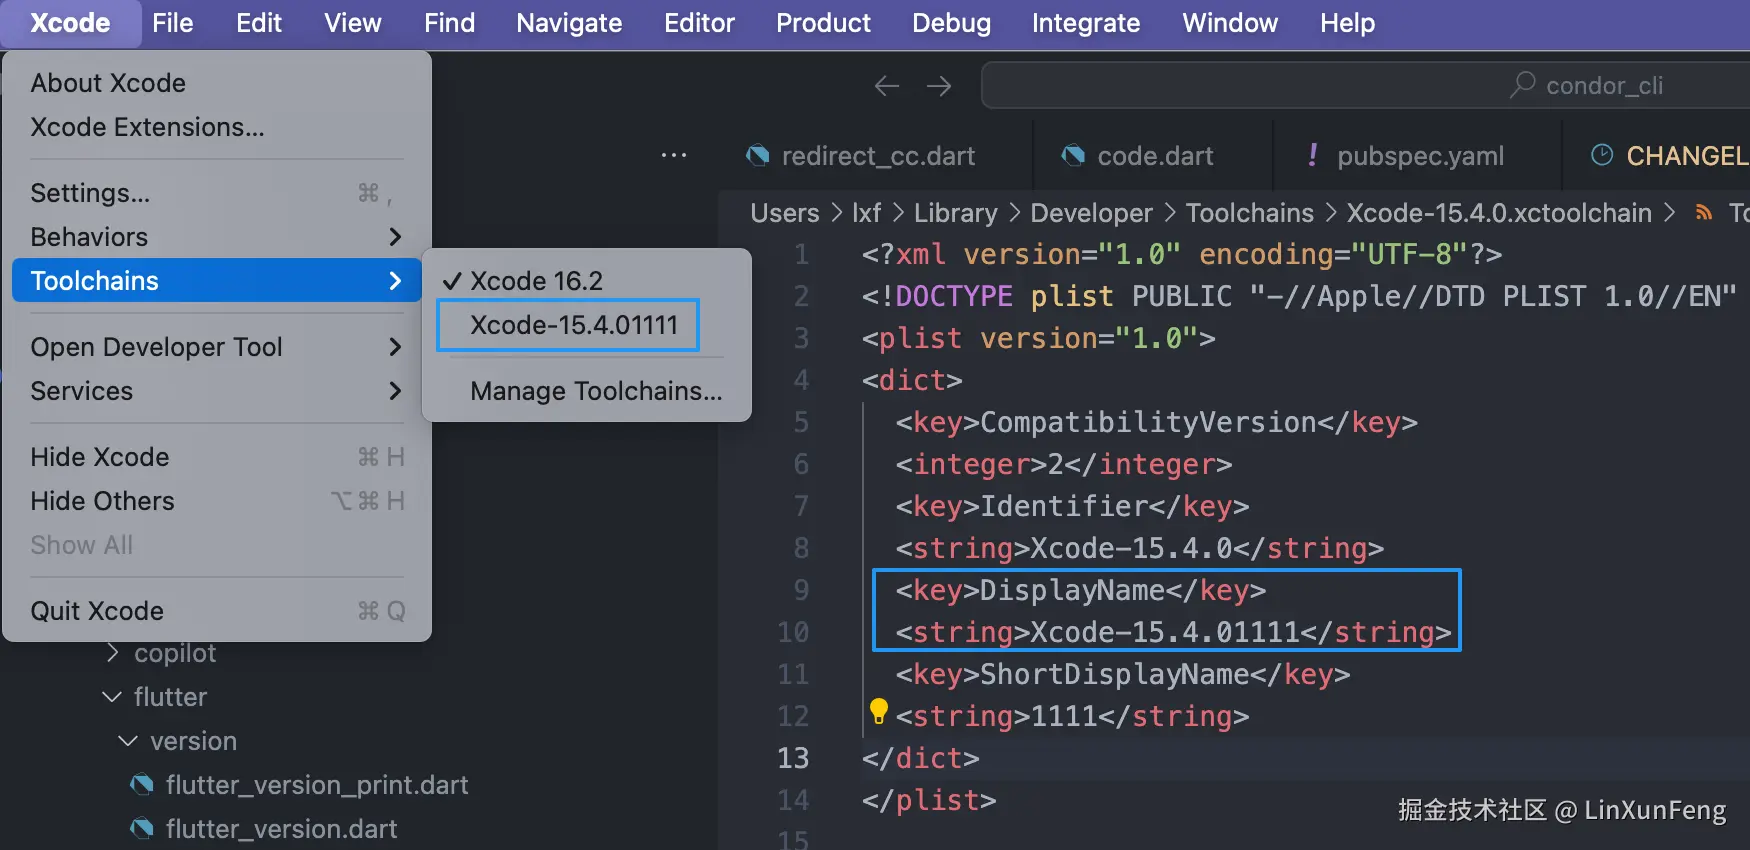Click the search magnifier icon
Image resolution: width=1750 pixels, height=850 pixels.
(1522, 85)
